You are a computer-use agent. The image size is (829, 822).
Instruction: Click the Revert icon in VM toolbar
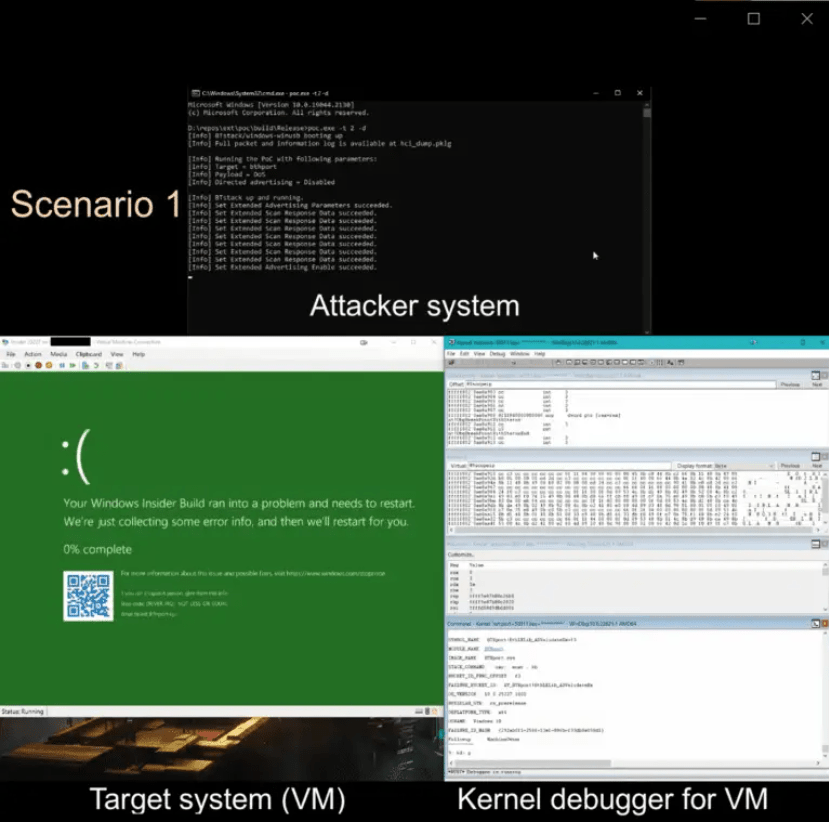[98, 365]
